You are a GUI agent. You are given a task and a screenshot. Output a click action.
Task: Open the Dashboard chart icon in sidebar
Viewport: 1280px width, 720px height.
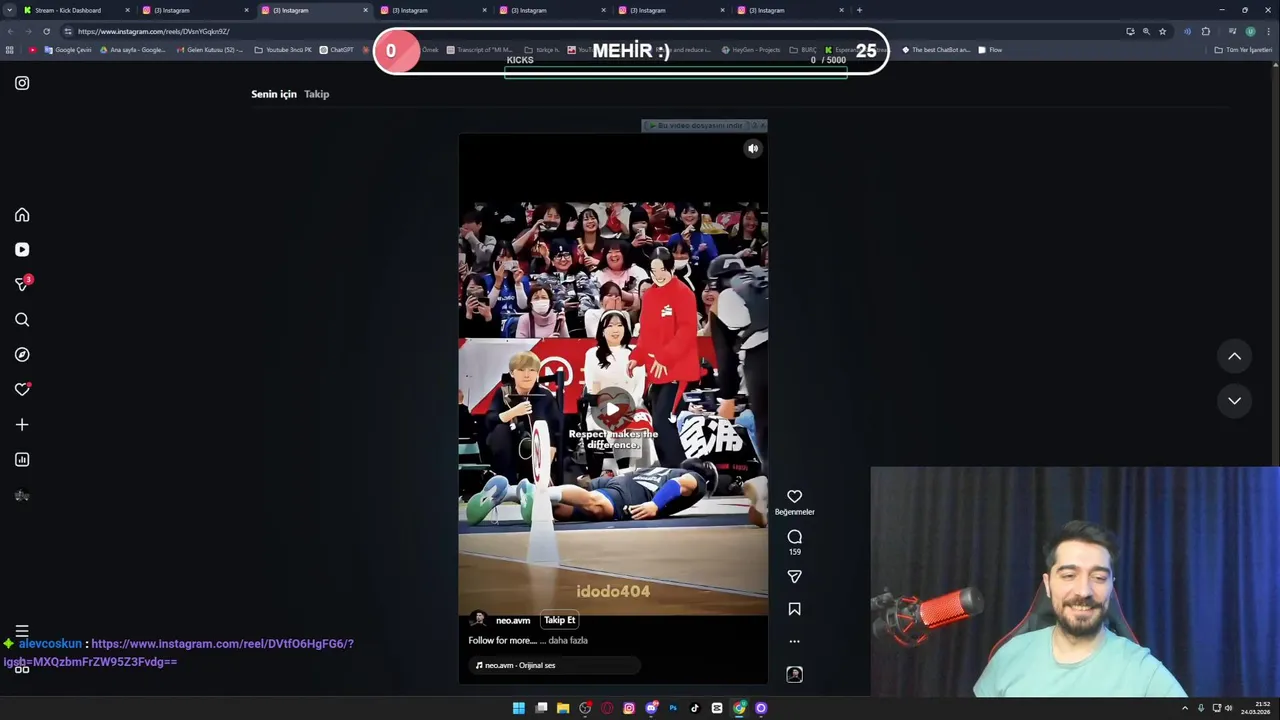tap(22, 460)
